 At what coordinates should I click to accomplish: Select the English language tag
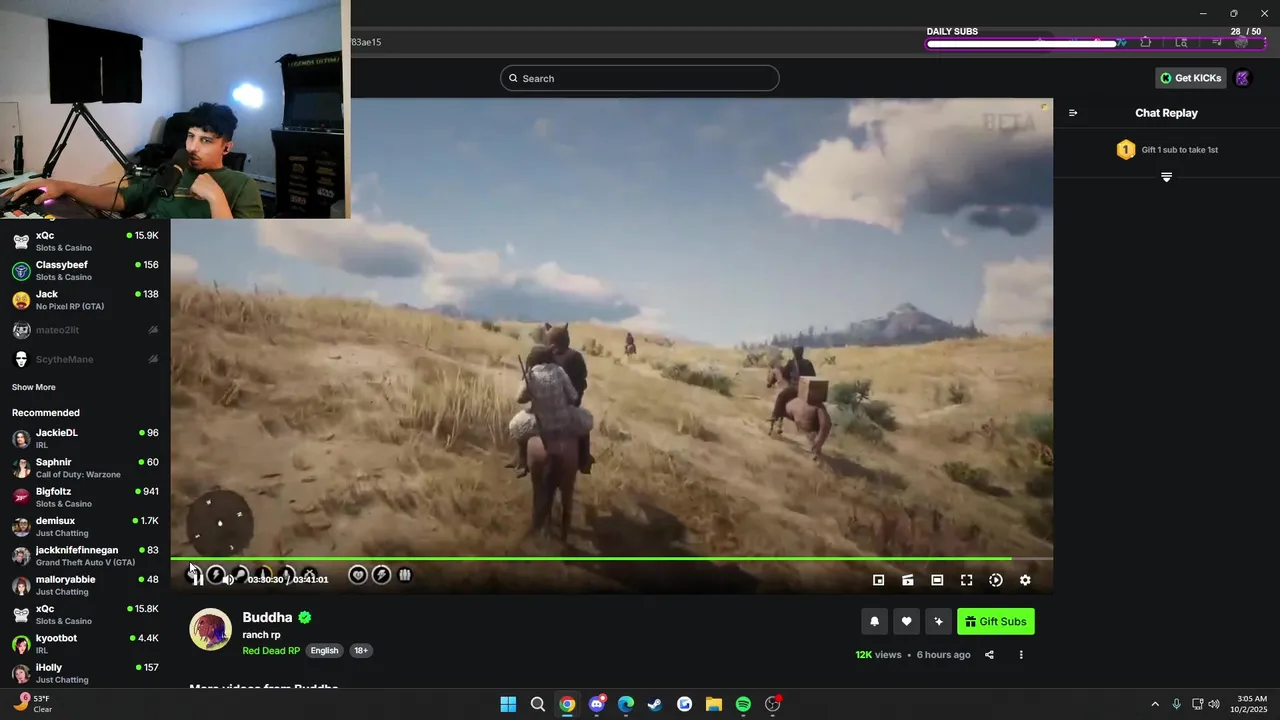[x=324, y=650]
